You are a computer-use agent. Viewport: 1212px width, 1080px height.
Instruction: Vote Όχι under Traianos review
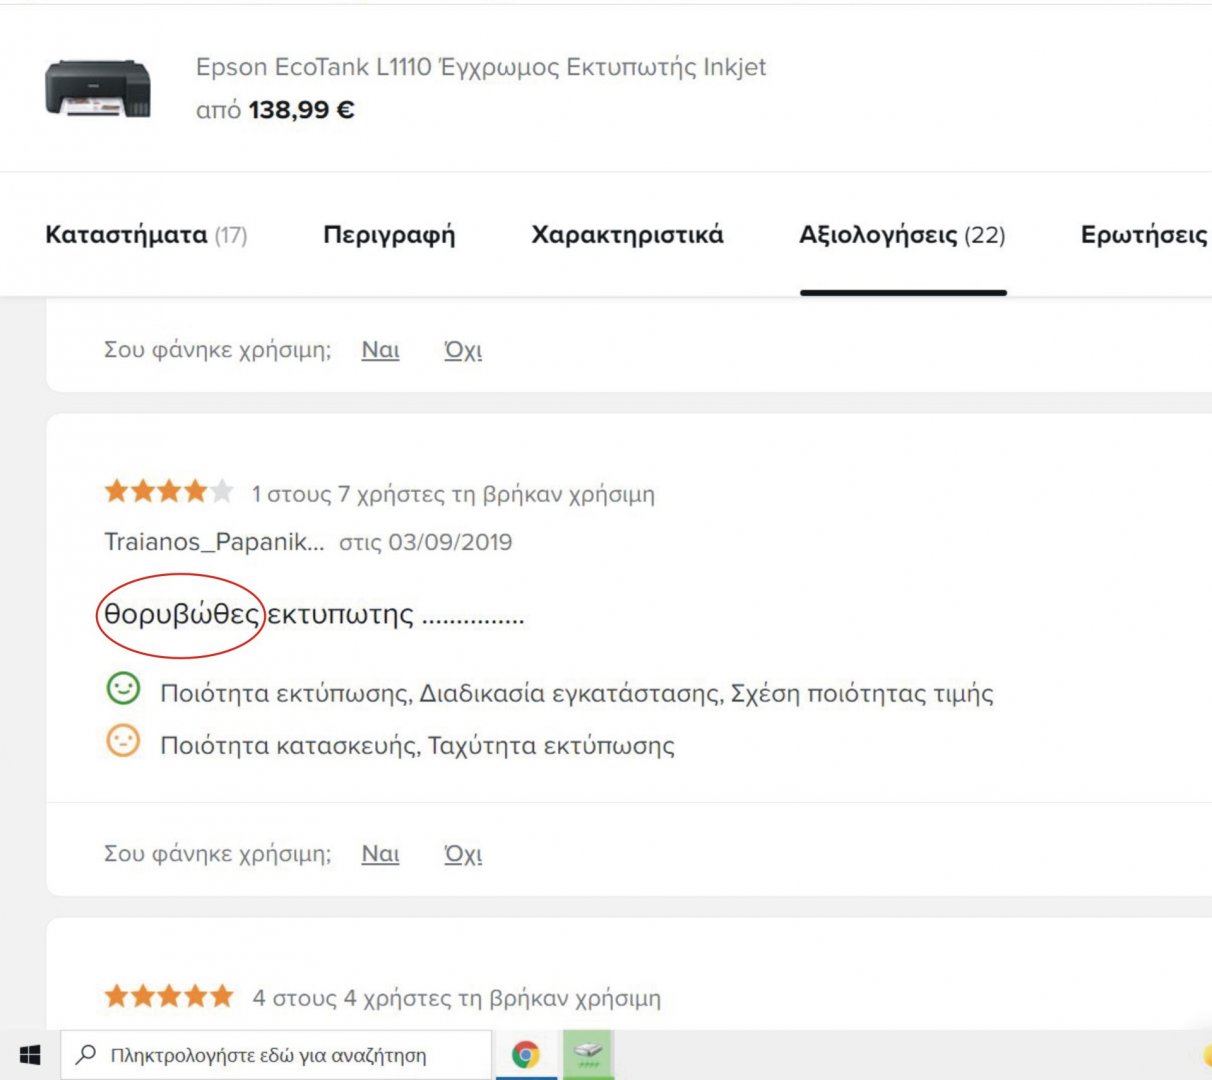pos(463,854)
